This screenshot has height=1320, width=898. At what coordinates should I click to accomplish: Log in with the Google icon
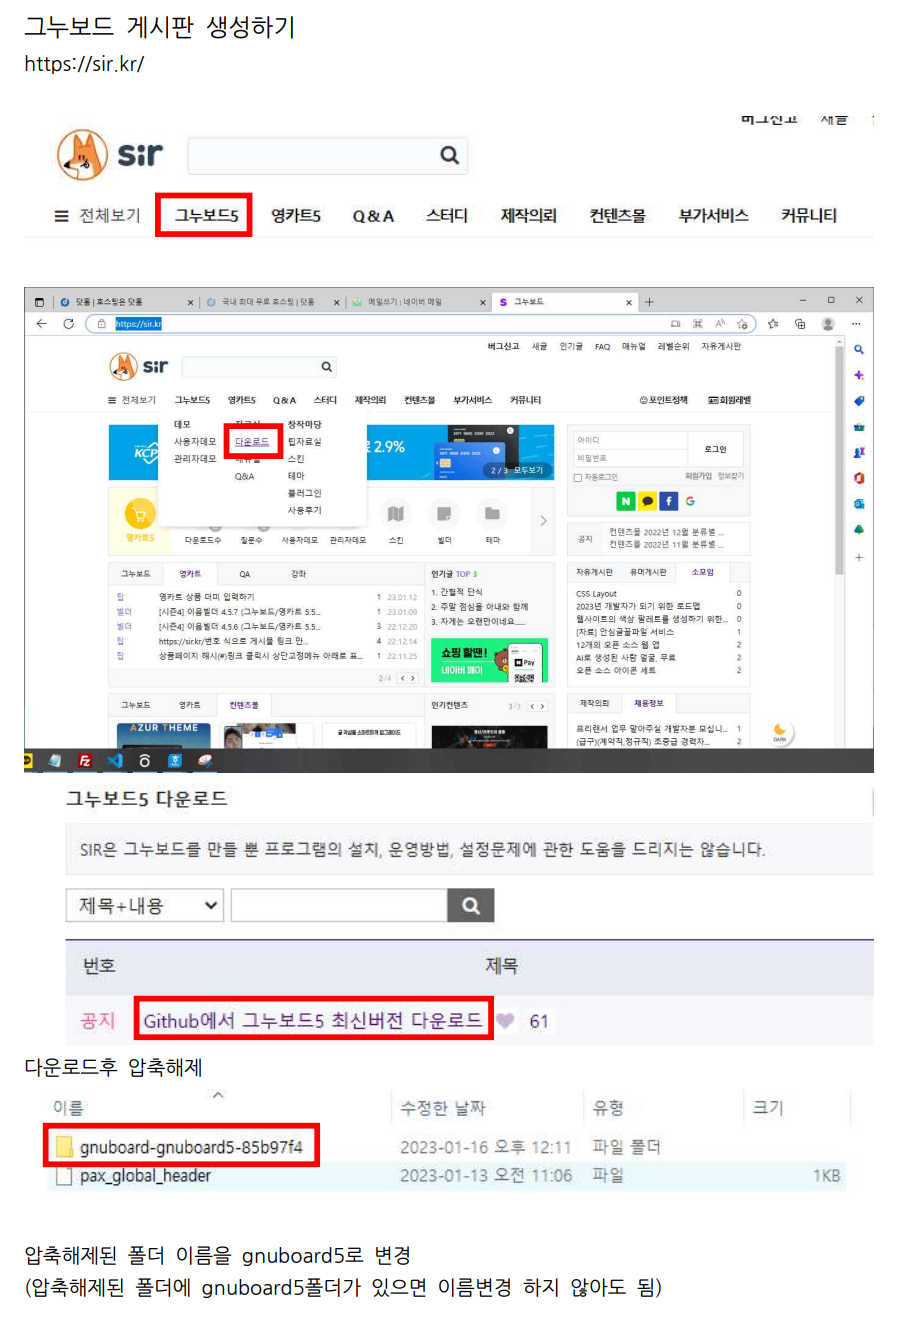690,501
